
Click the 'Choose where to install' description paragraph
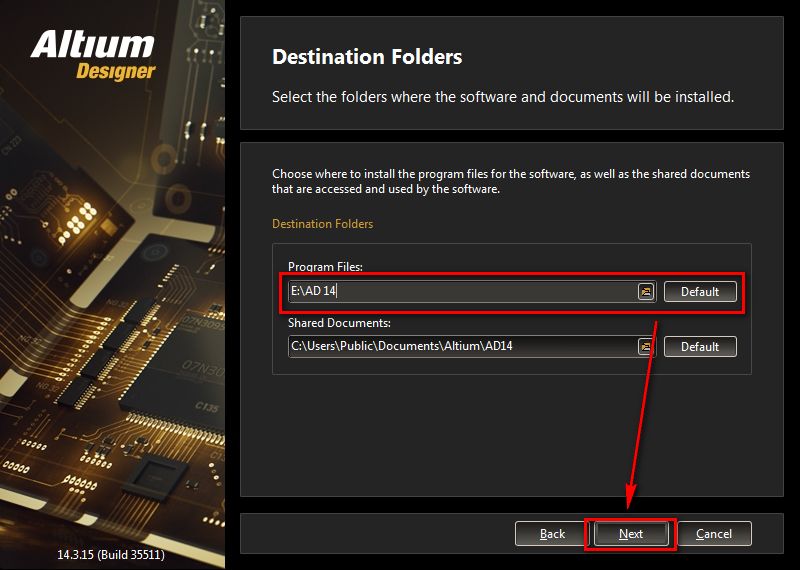(511, 181)
